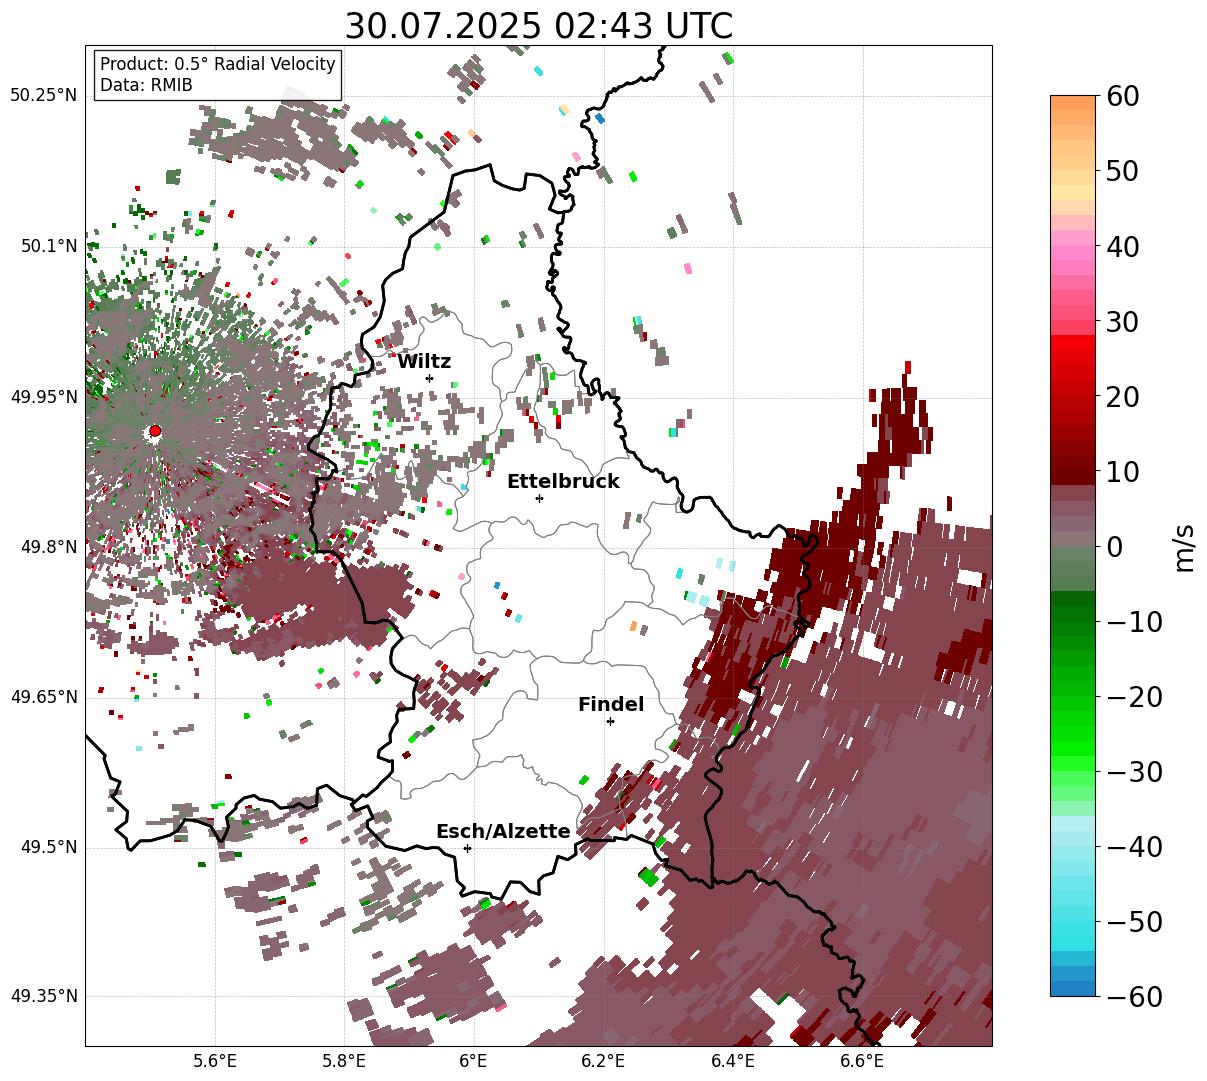This screenshot has width=1207, height=1081.
Task: Click the 49.35°N latitude tick label
Action: click(x=43, y=996)
